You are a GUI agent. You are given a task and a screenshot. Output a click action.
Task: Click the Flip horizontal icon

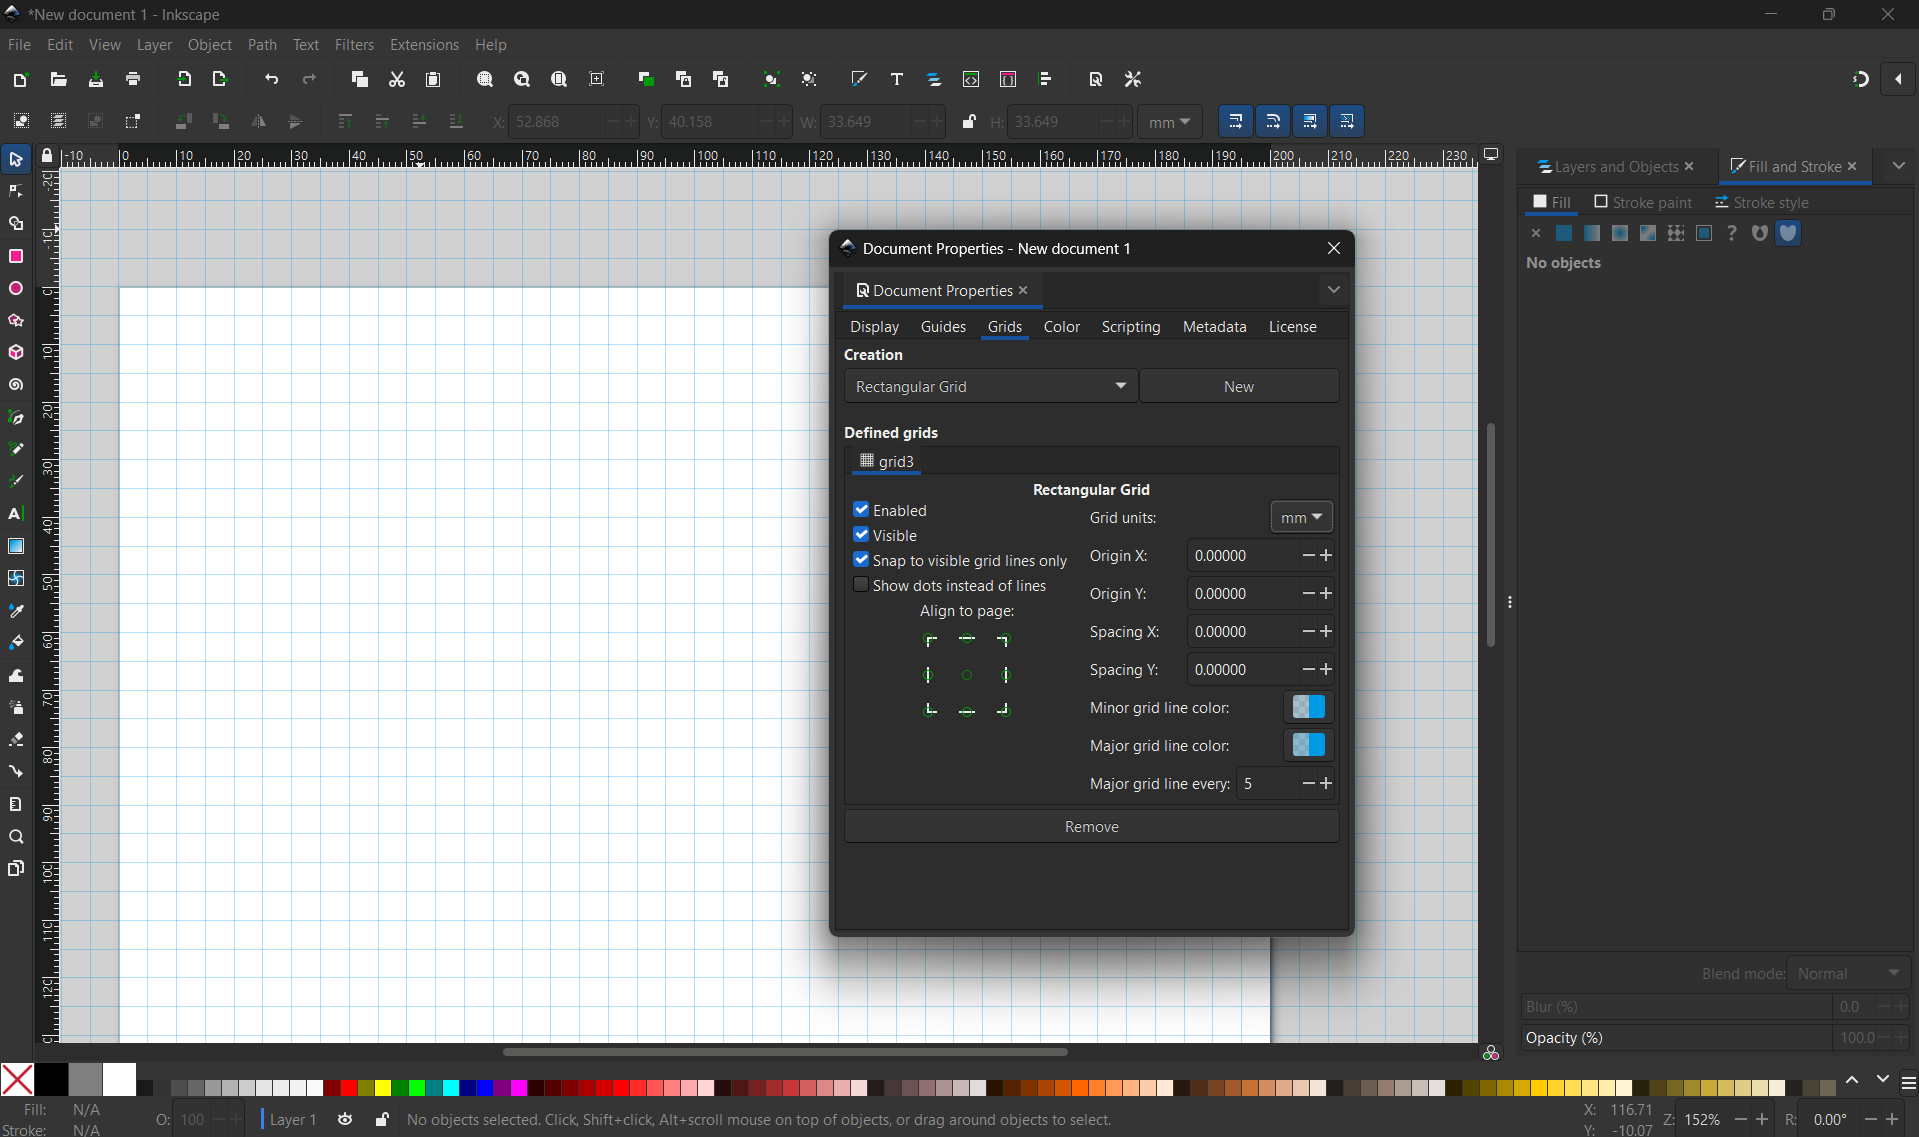258,121
